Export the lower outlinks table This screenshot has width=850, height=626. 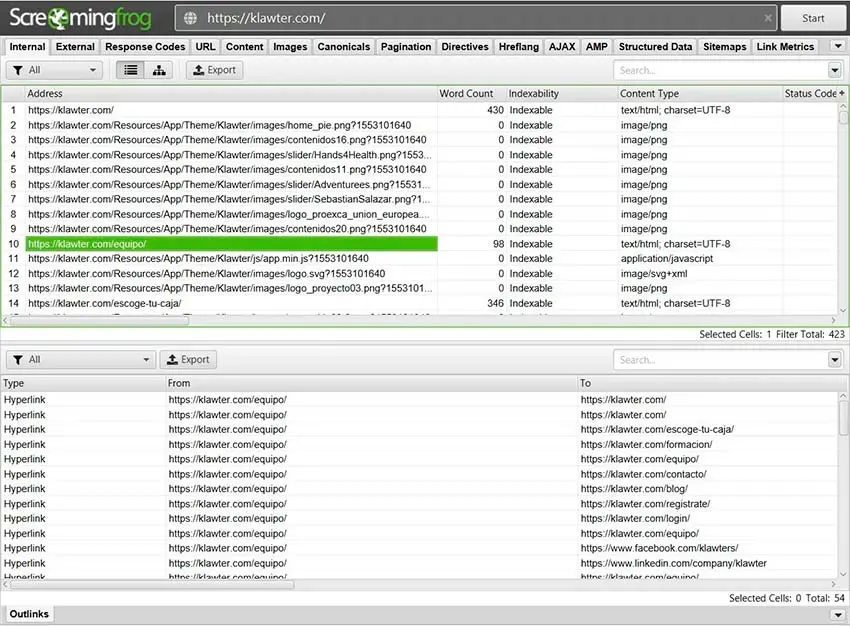tap(187, 359)
